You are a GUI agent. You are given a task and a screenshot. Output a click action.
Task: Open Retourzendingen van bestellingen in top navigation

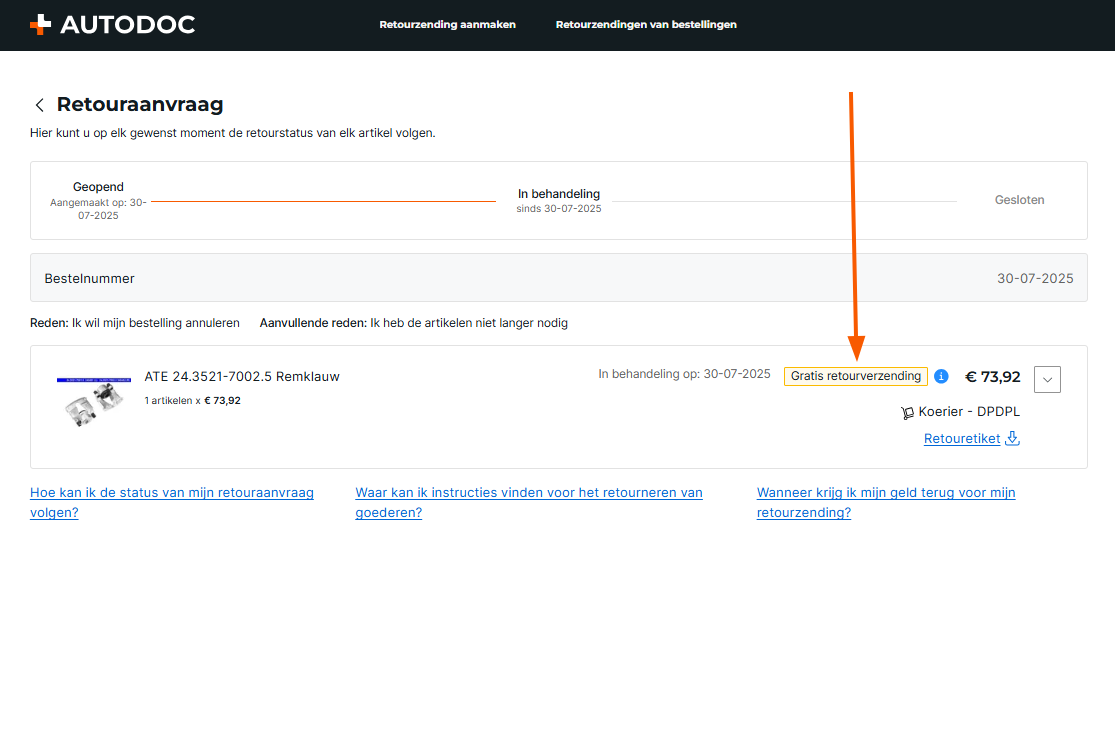(x=646, y=25)
